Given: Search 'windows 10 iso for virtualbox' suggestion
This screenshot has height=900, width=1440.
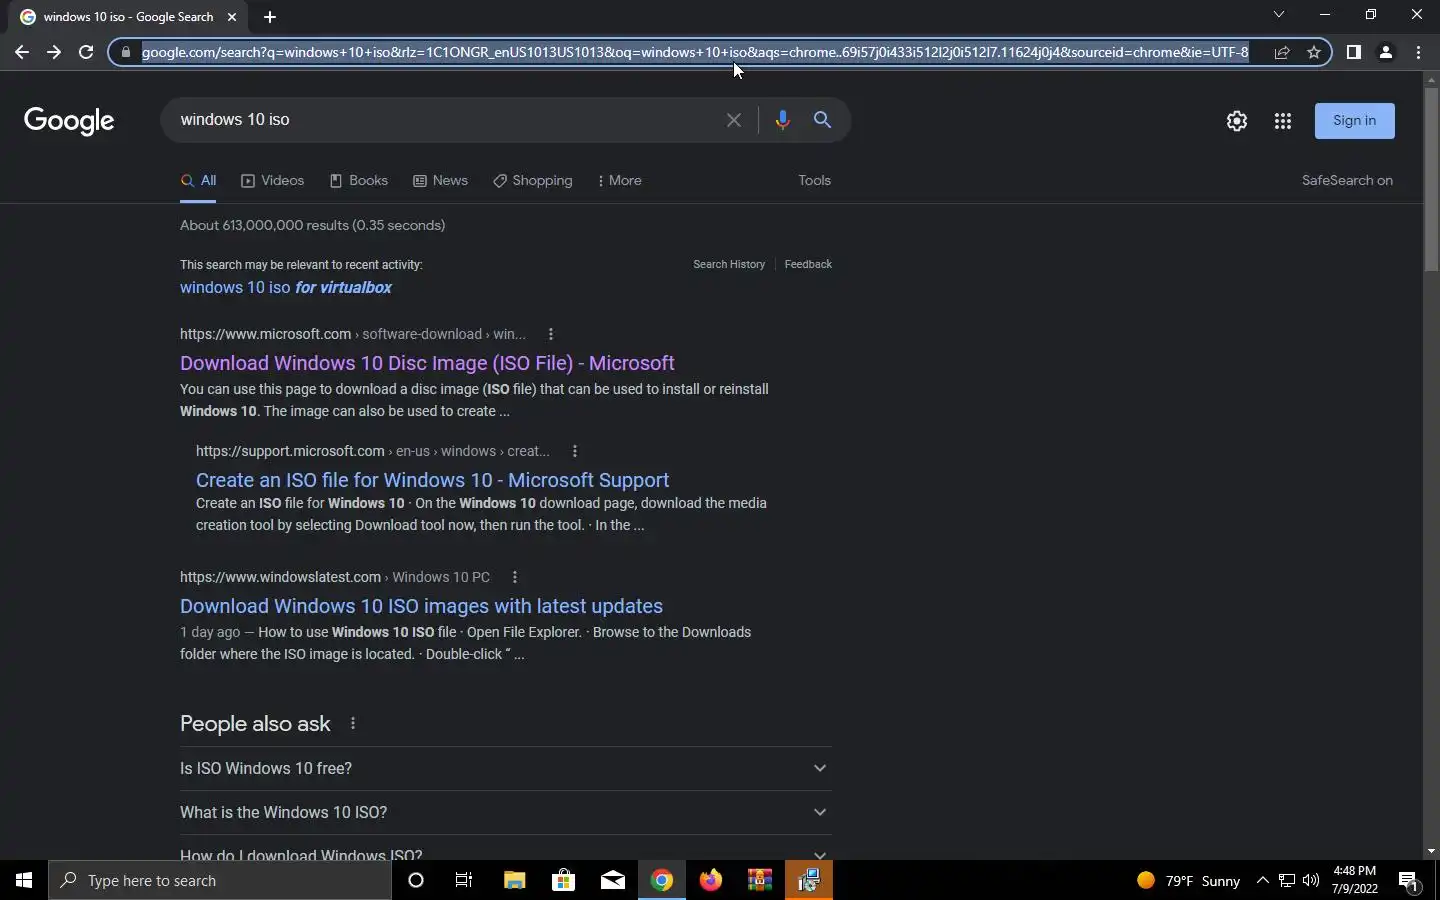Looking at the screenshot, I should coord(286,288).
